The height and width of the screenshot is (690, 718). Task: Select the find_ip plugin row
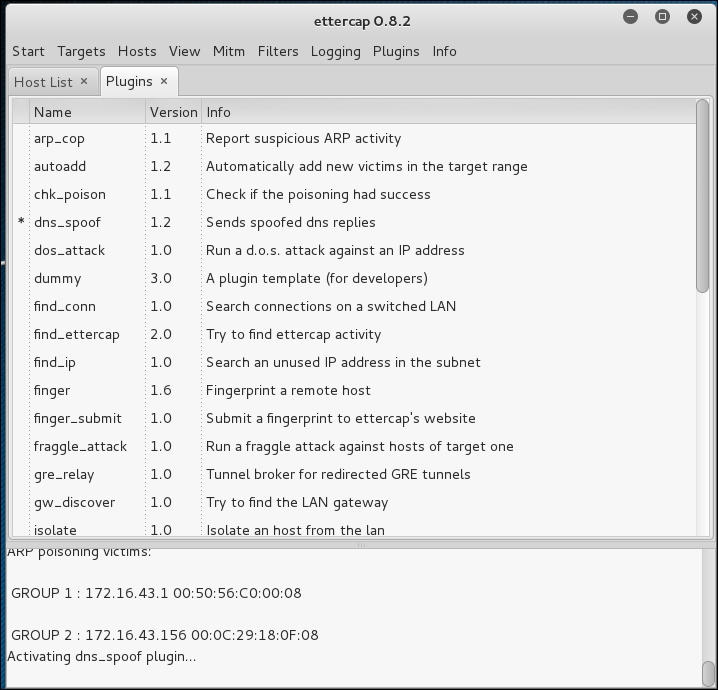[354, 362]
